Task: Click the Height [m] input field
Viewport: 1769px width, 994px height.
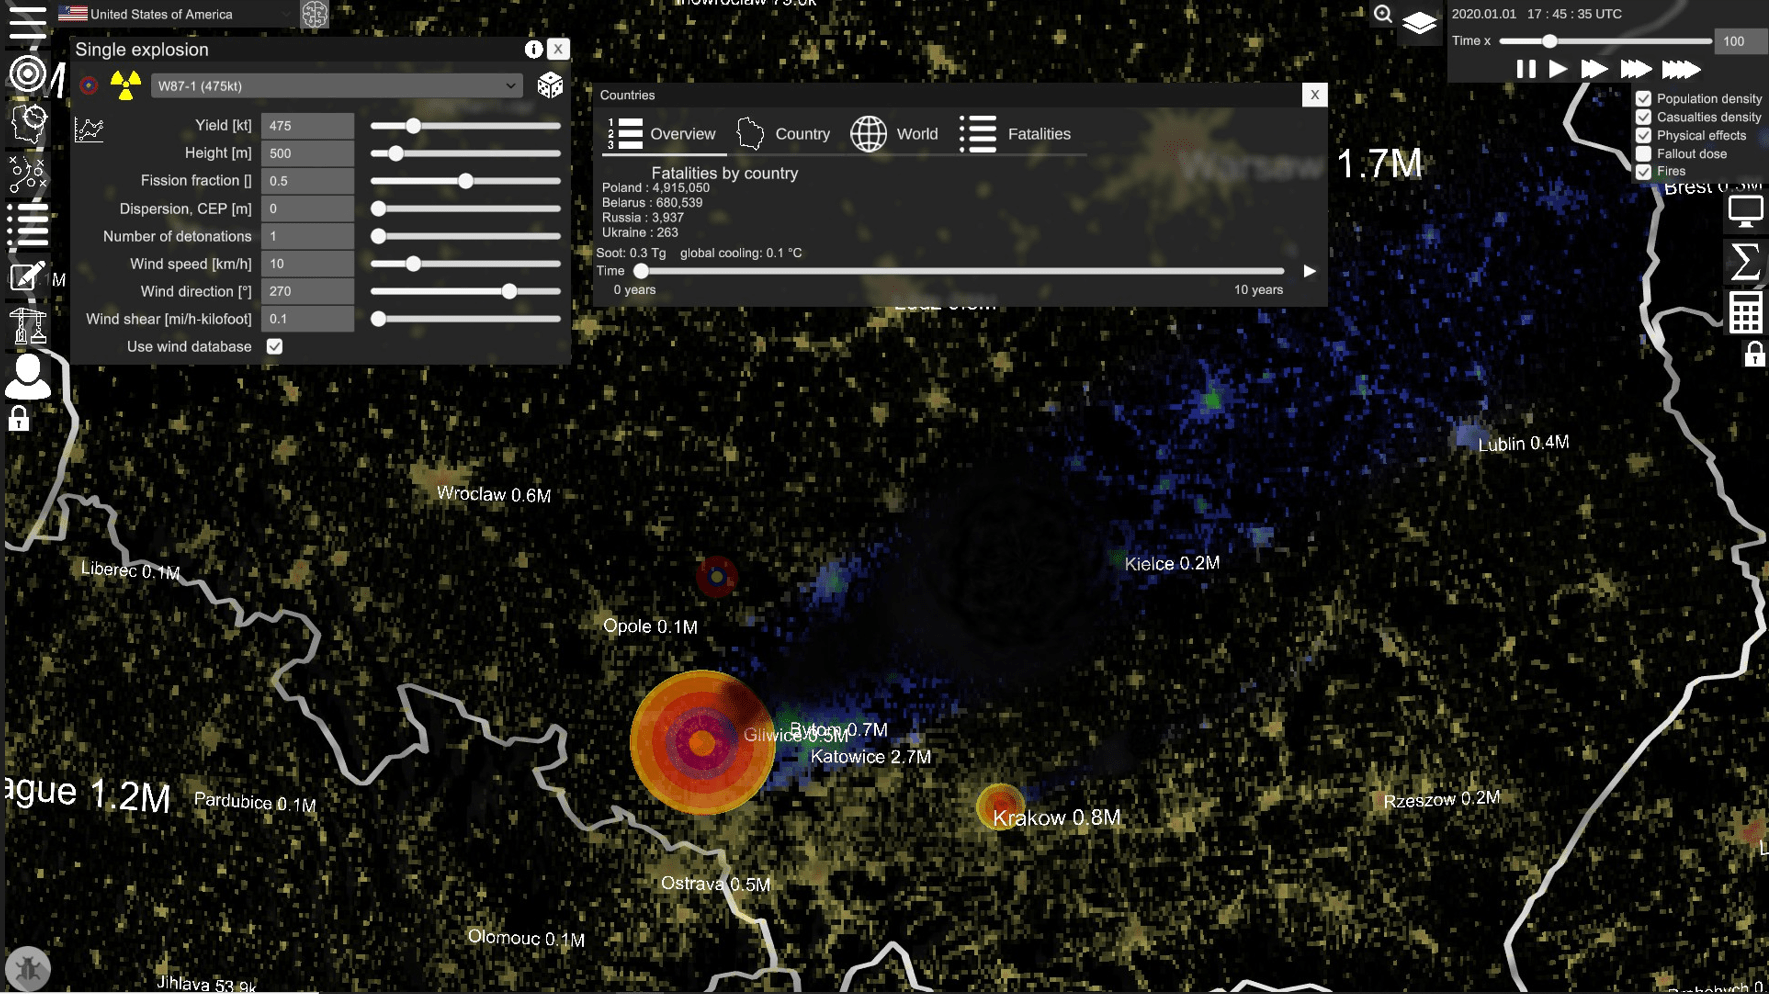Action: pos(308,153)
